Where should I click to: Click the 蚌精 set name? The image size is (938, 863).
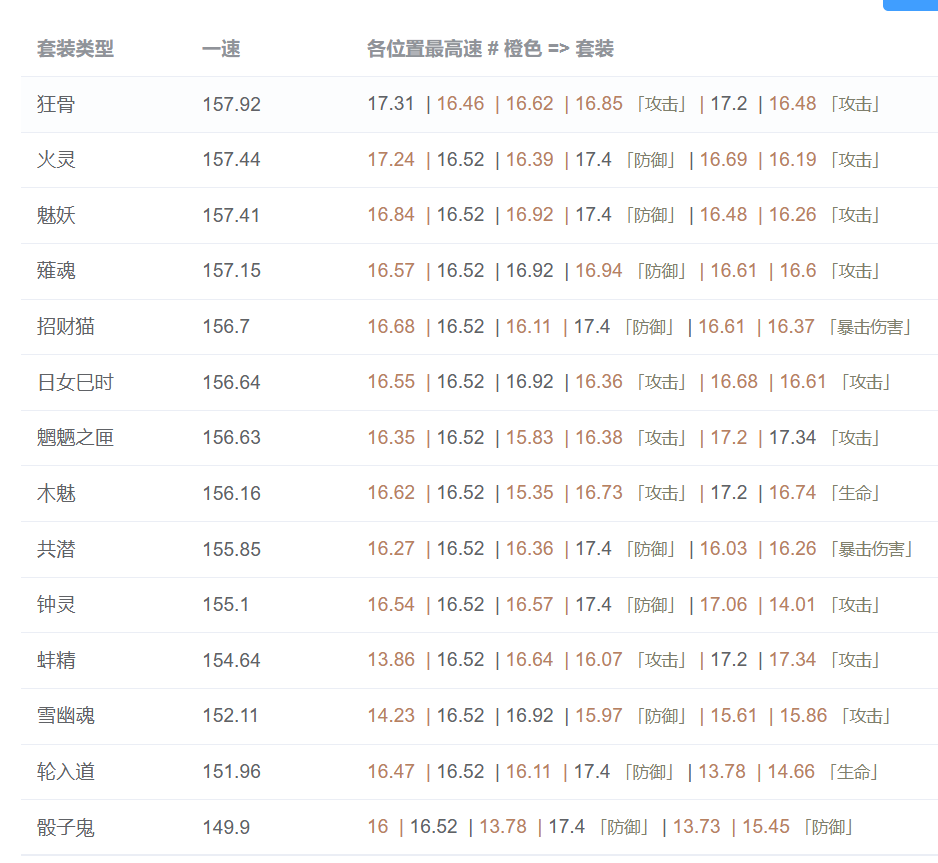[x=56, y=660]
